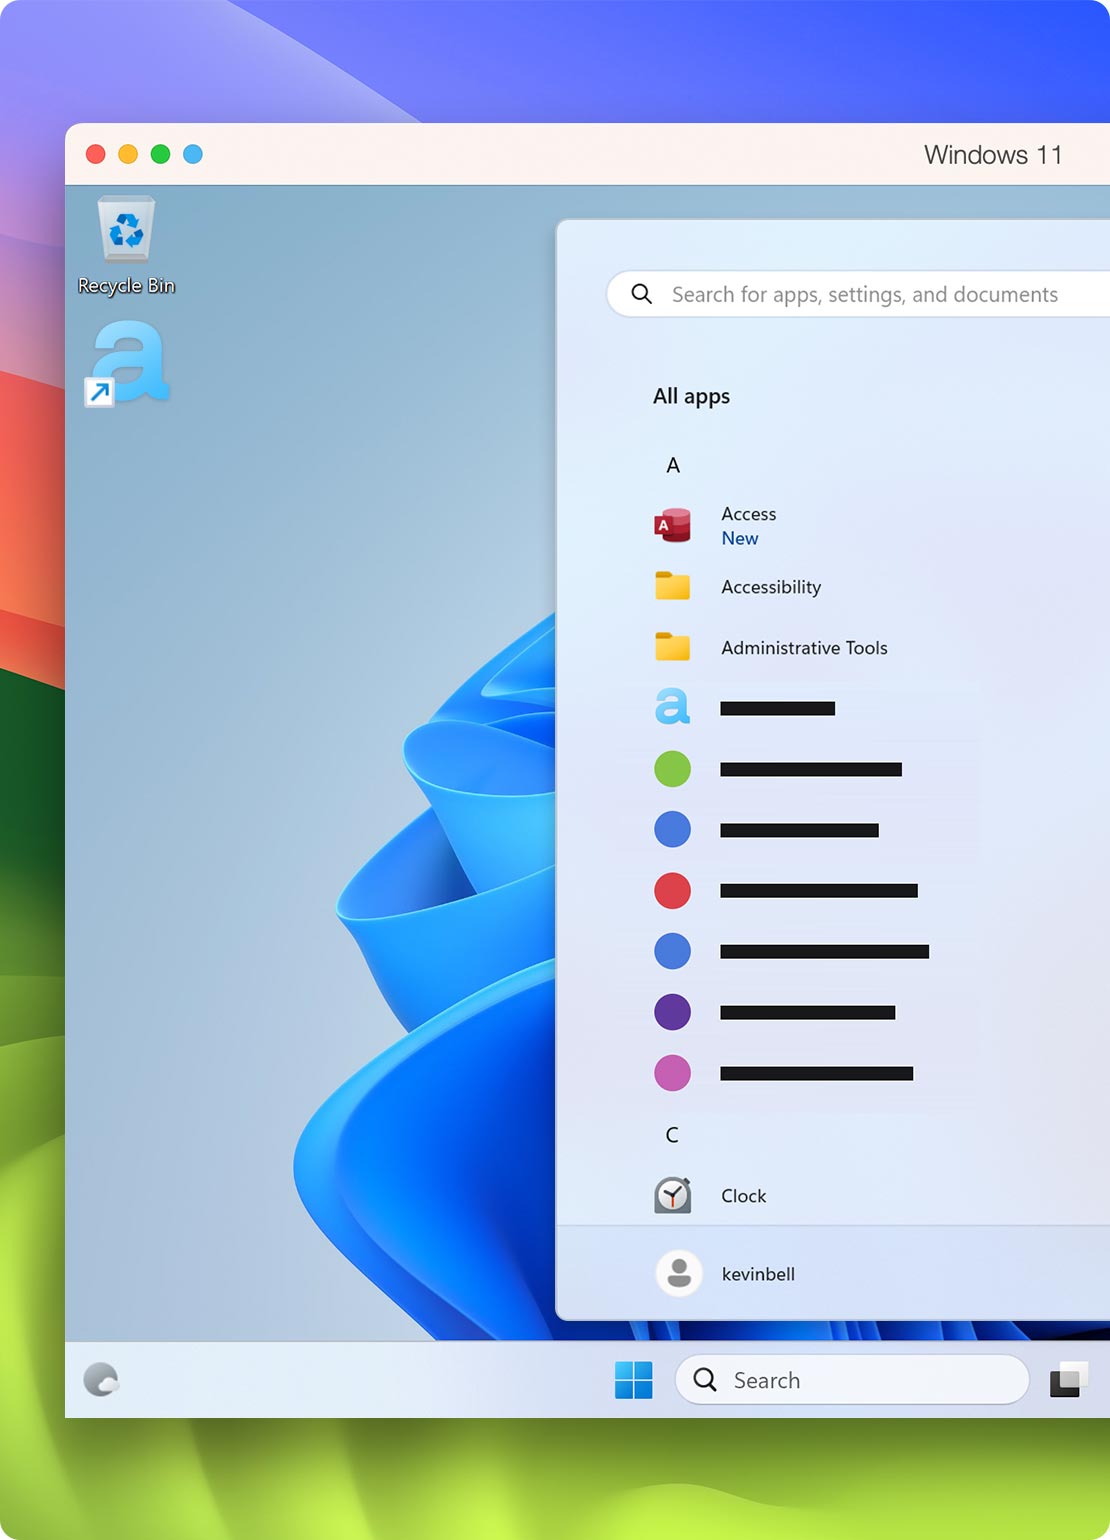The width and height of the screenshot is (1110, 1540).
Task: Open the Accessibility folder
Action: (x=770, y=587)
